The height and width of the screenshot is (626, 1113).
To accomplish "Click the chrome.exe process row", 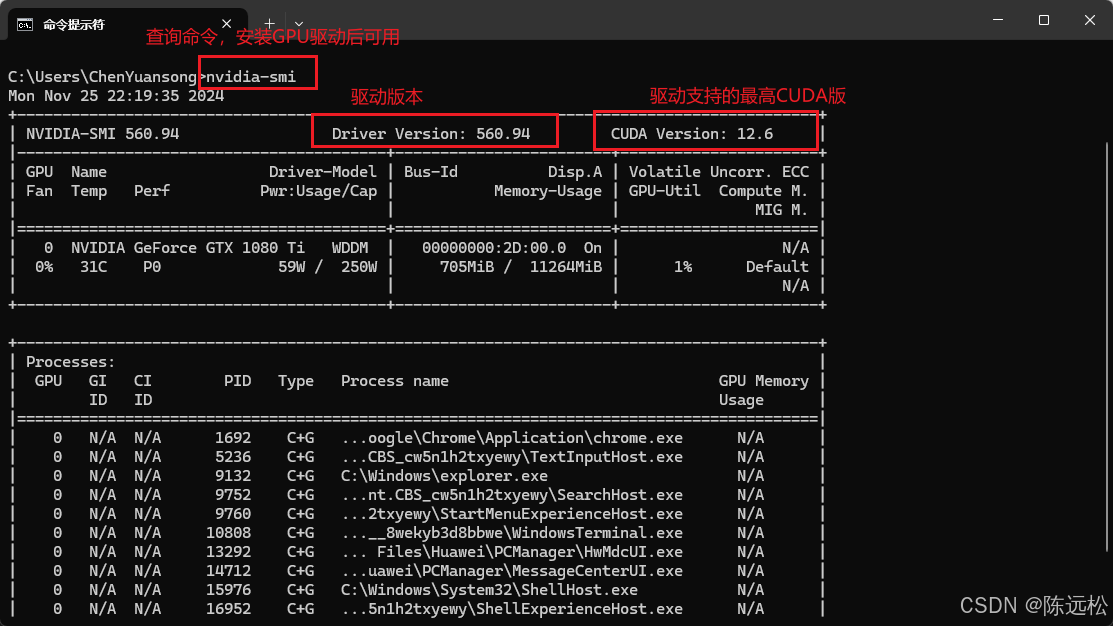I will click(417, 438).
